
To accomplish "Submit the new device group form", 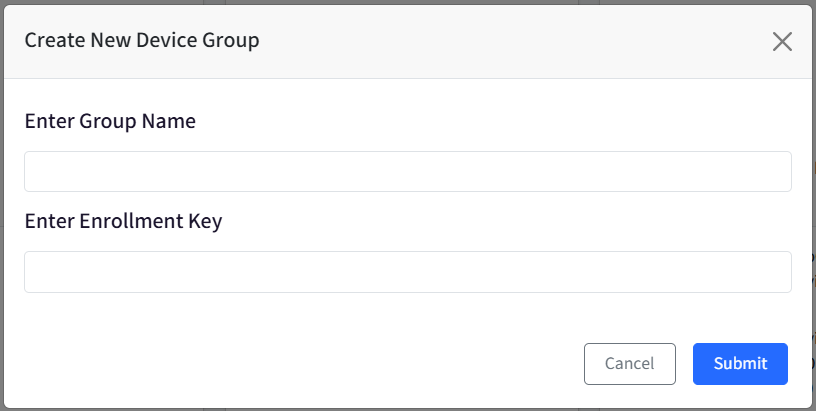I will [740, 364].
